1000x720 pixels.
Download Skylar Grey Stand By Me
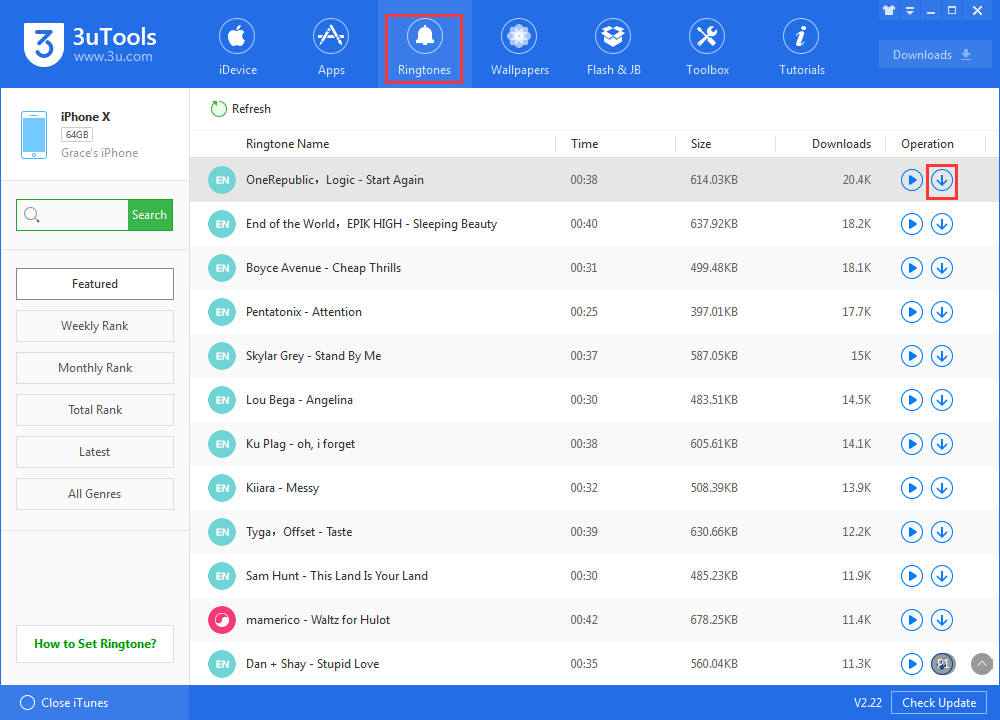point(942,356)
